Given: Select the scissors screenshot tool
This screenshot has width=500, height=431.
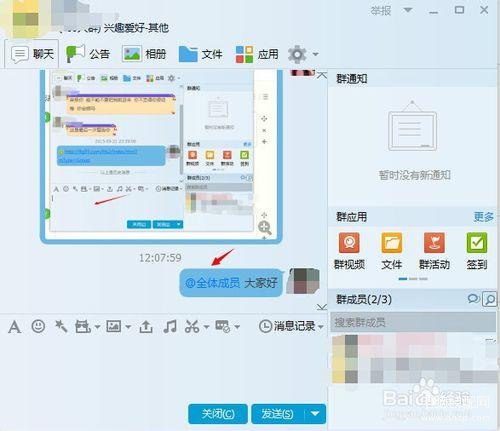Looking at the screenshot, I should pos(192,326).
